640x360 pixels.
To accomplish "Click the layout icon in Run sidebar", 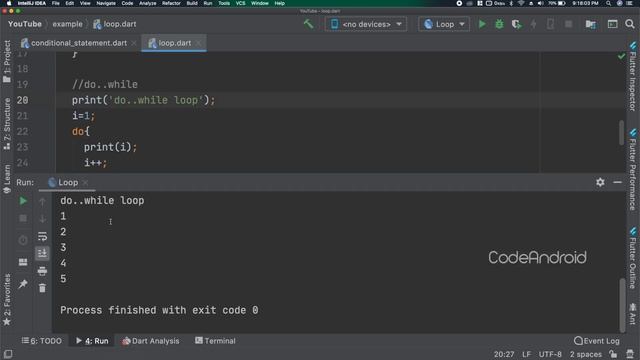I will pos(23,262).
